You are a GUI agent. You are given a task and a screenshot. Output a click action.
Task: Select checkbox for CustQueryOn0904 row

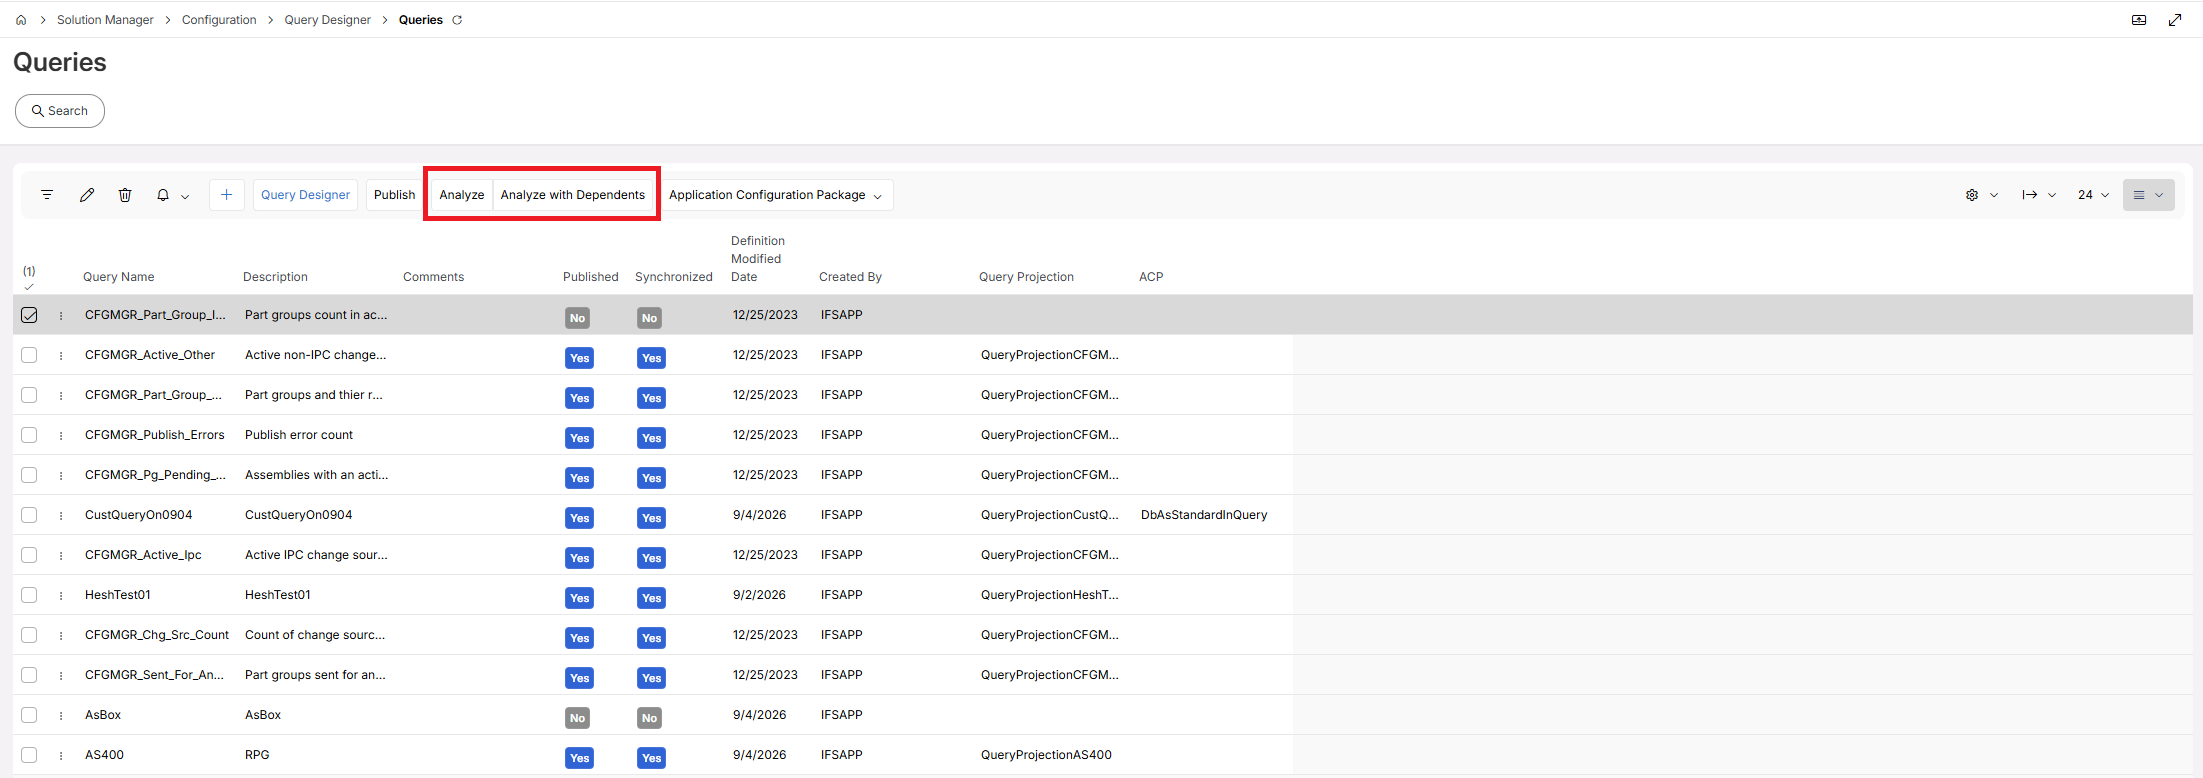click(29, 515)
